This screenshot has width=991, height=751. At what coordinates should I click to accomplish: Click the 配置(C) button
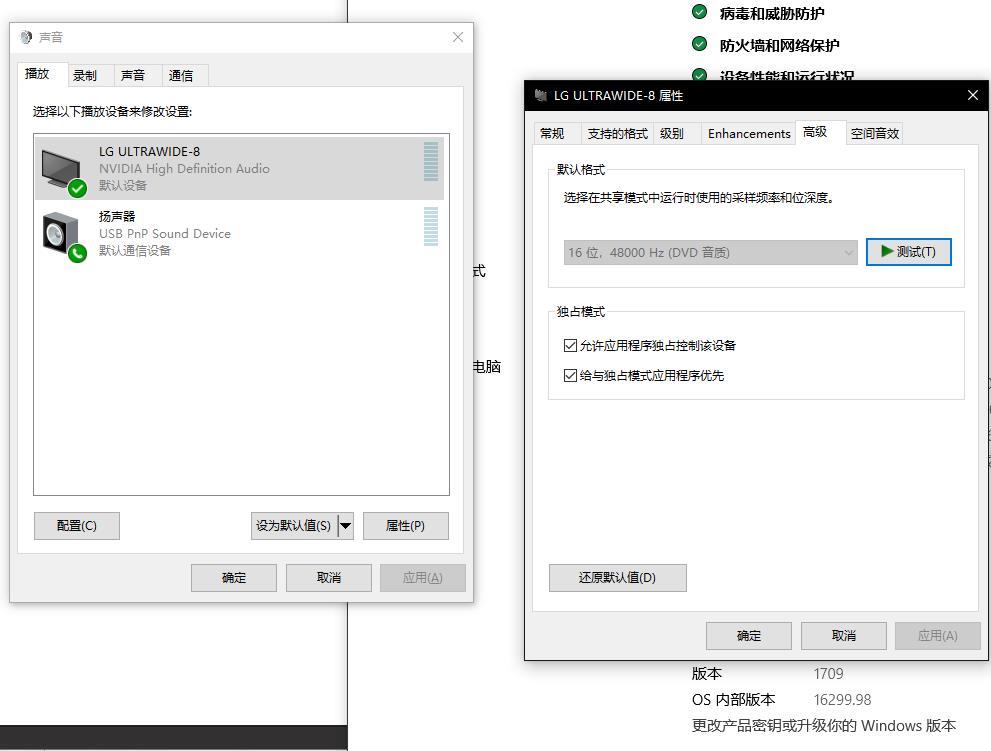tap(76, 526)
